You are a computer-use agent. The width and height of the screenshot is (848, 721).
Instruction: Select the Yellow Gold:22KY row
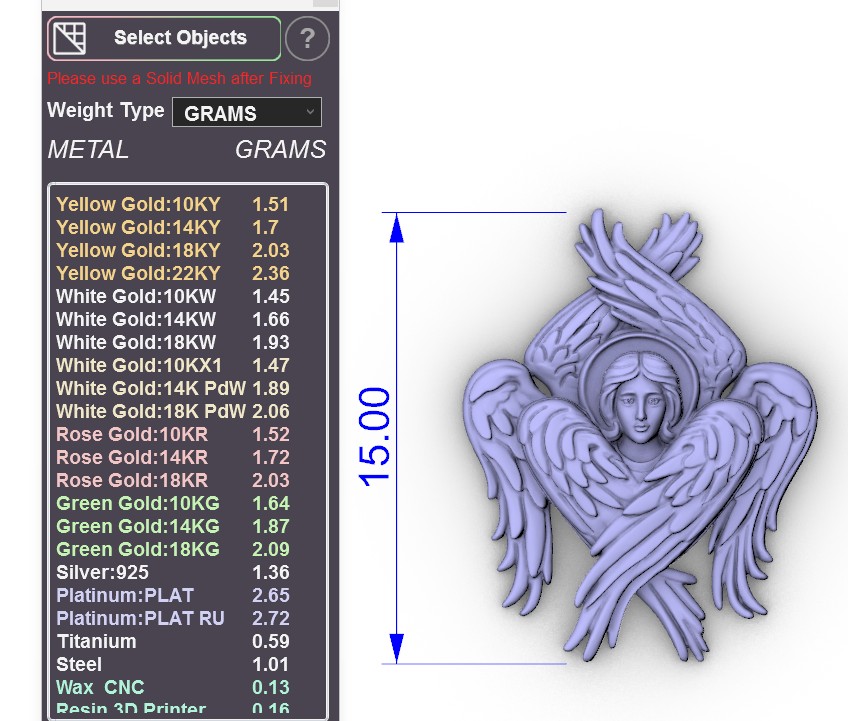point(173,273)
